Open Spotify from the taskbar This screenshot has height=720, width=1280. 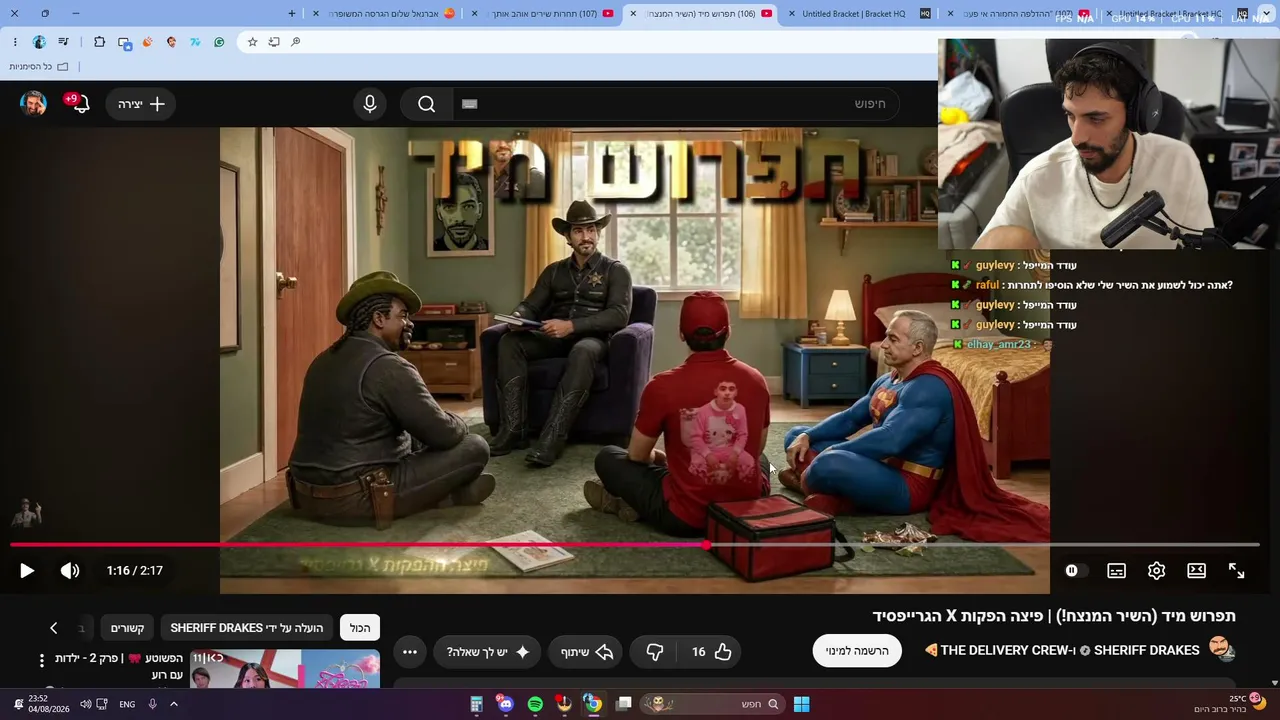535,704
